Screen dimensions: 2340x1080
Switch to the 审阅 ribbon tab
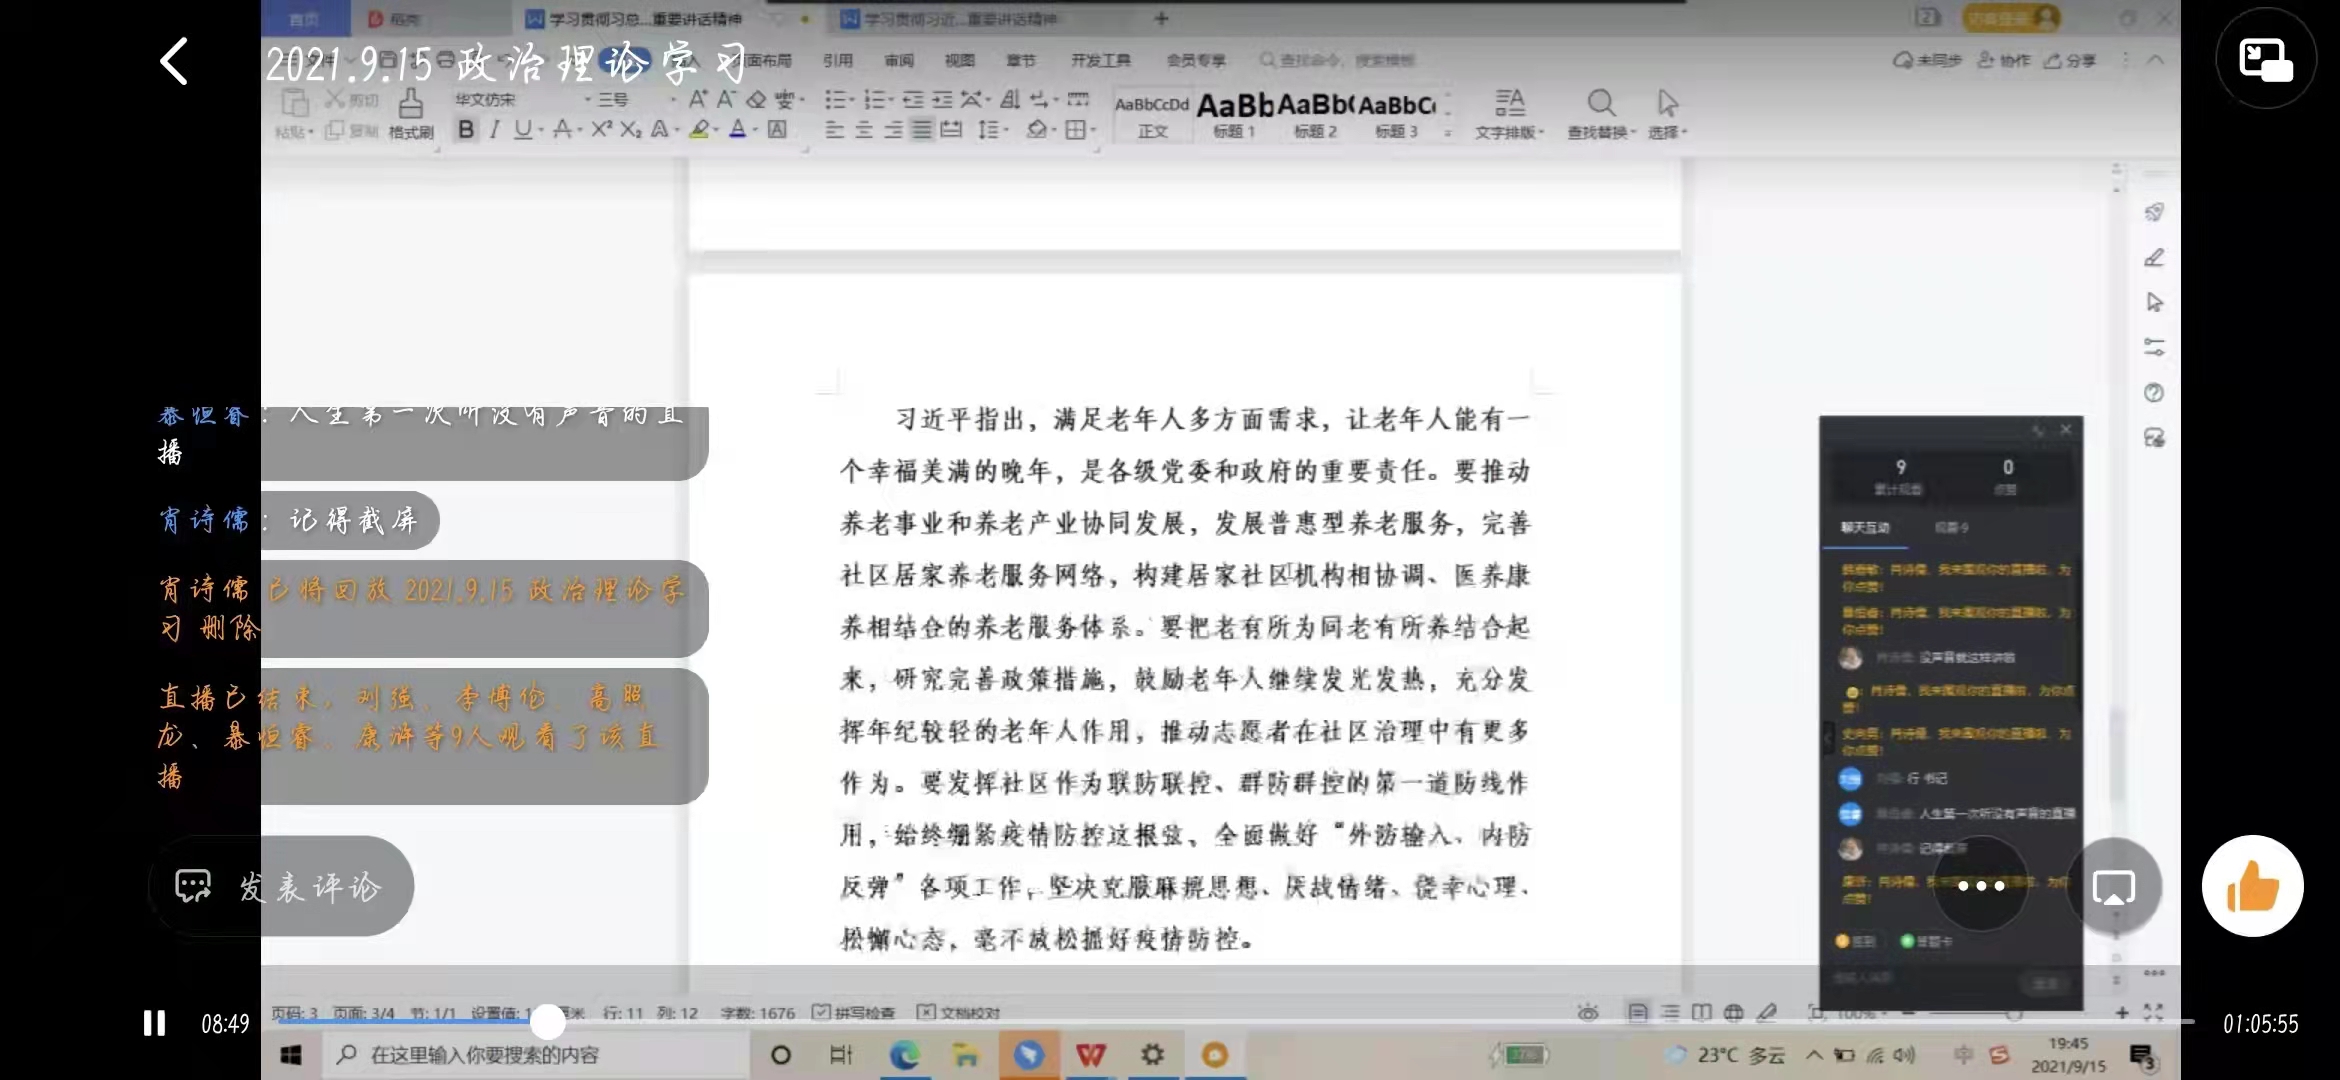898,60
